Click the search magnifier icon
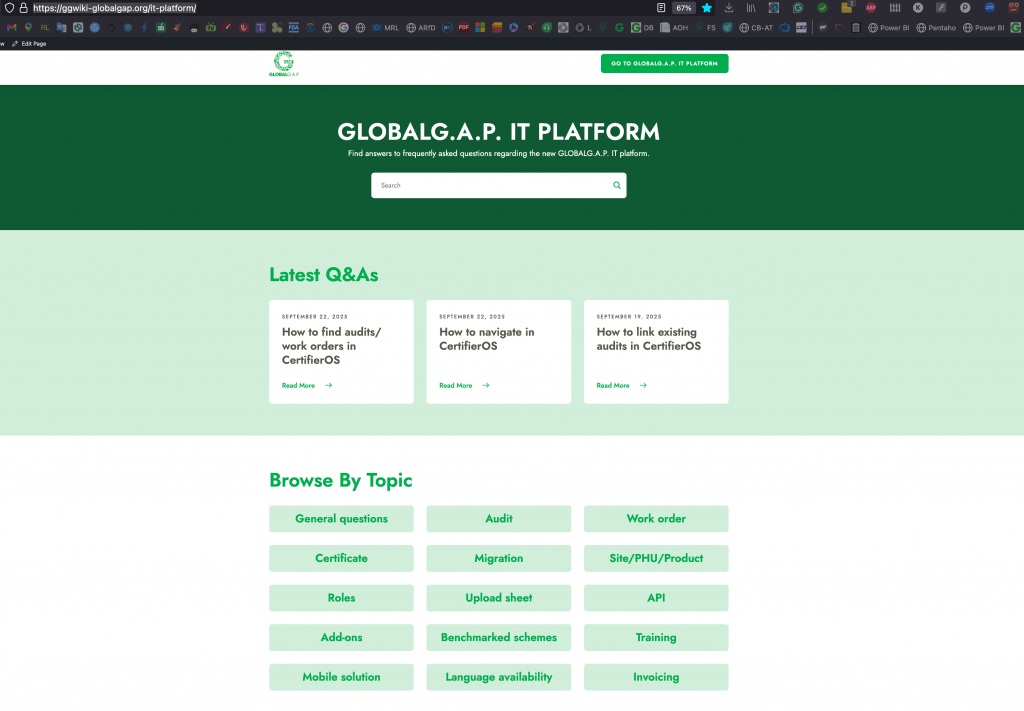This screenshot has width=1024, height=711. 617,185
